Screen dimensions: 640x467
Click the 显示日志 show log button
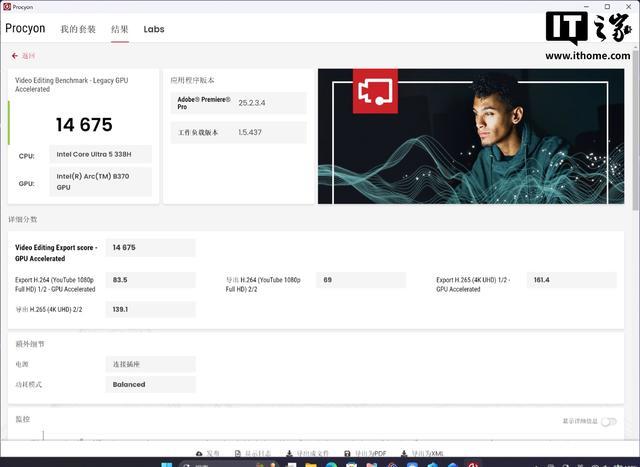253,454
